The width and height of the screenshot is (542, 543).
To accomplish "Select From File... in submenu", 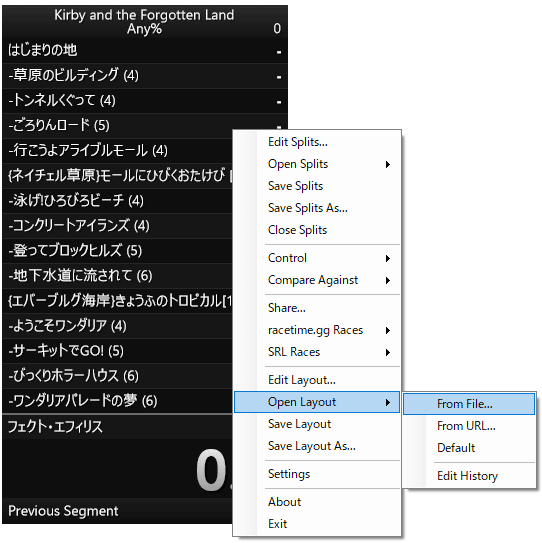I will click(x=469, y=404).
